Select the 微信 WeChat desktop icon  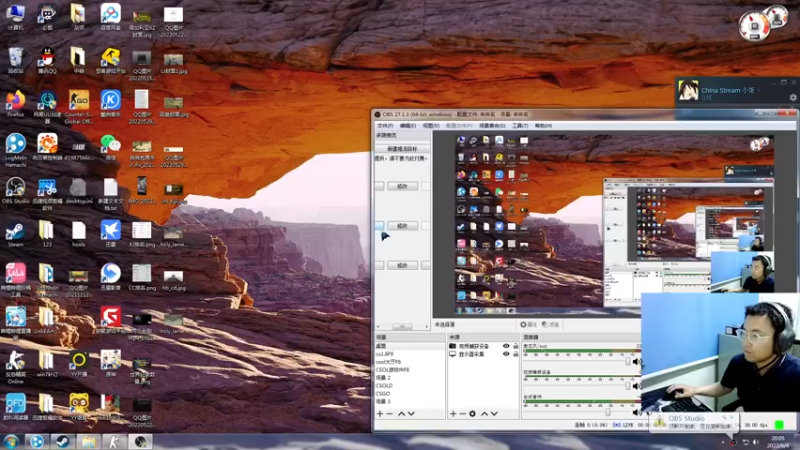pos(110,147)
